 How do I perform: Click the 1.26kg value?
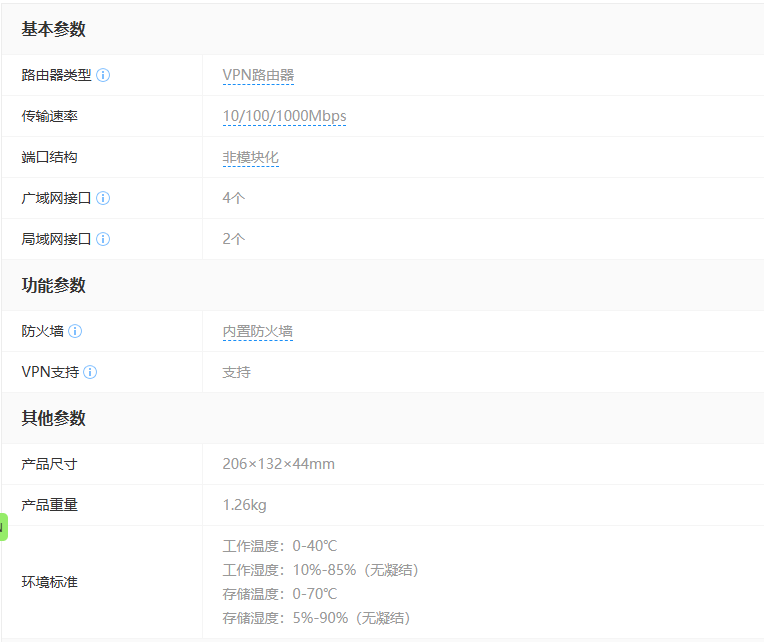[x=245, y=505]
